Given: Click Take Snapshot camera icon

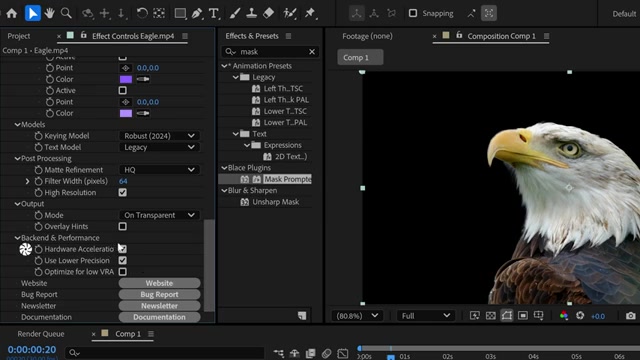Looking at the screenshot, I should 631,316.
